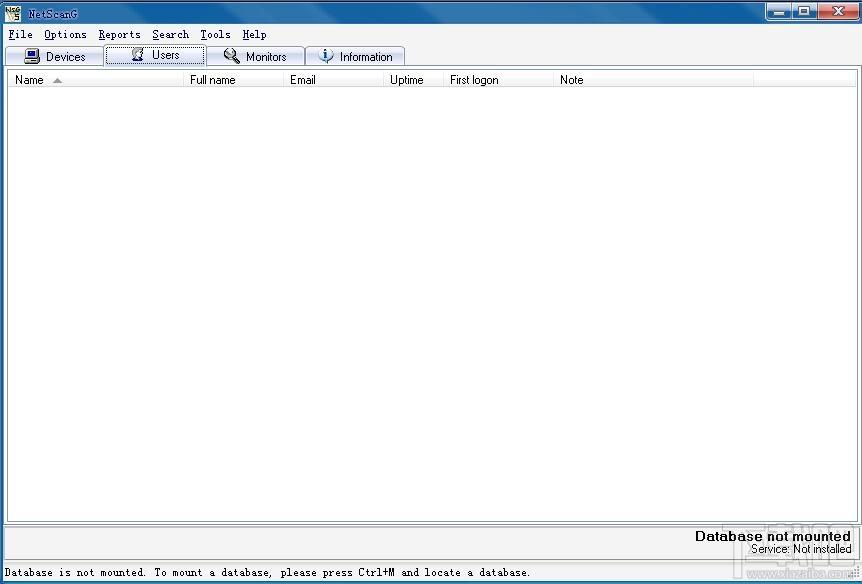Viewport: 862px width, 584px height.
Task: Click the computer icon on Devices tab
Action: pos(32,56)
